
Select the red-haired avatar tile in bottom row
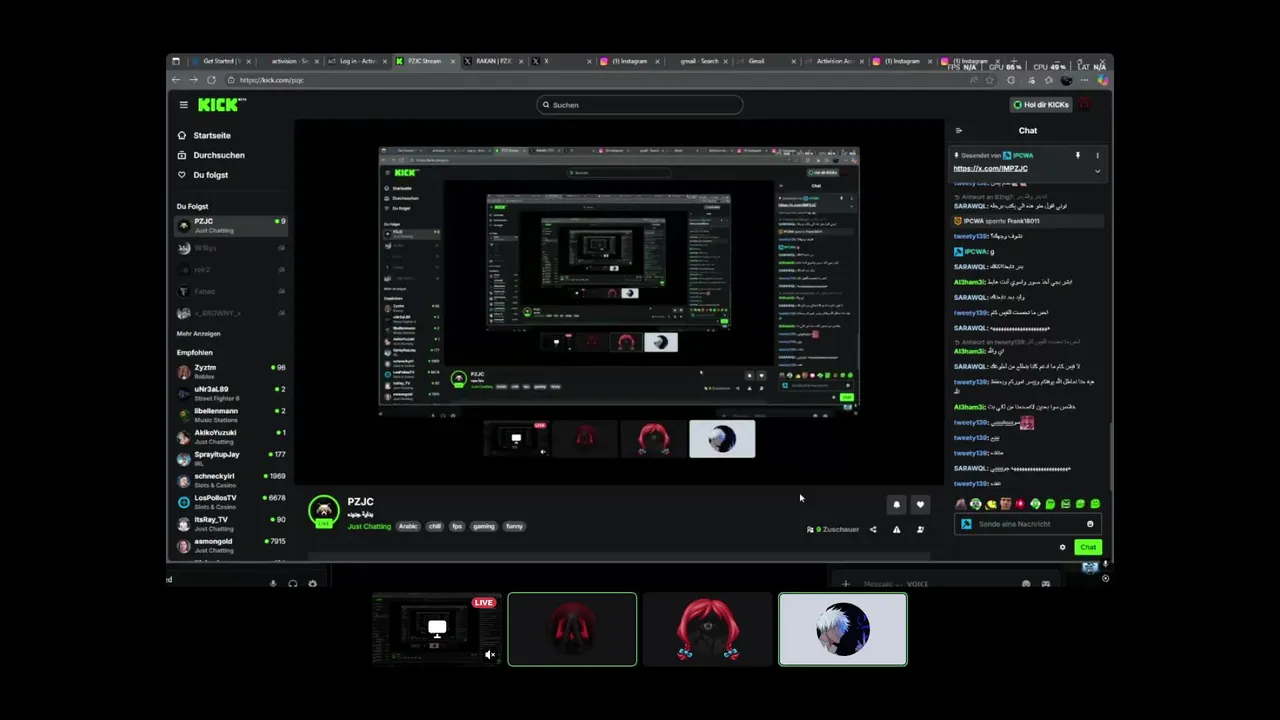pyautogui.click(x=708, y=629)
